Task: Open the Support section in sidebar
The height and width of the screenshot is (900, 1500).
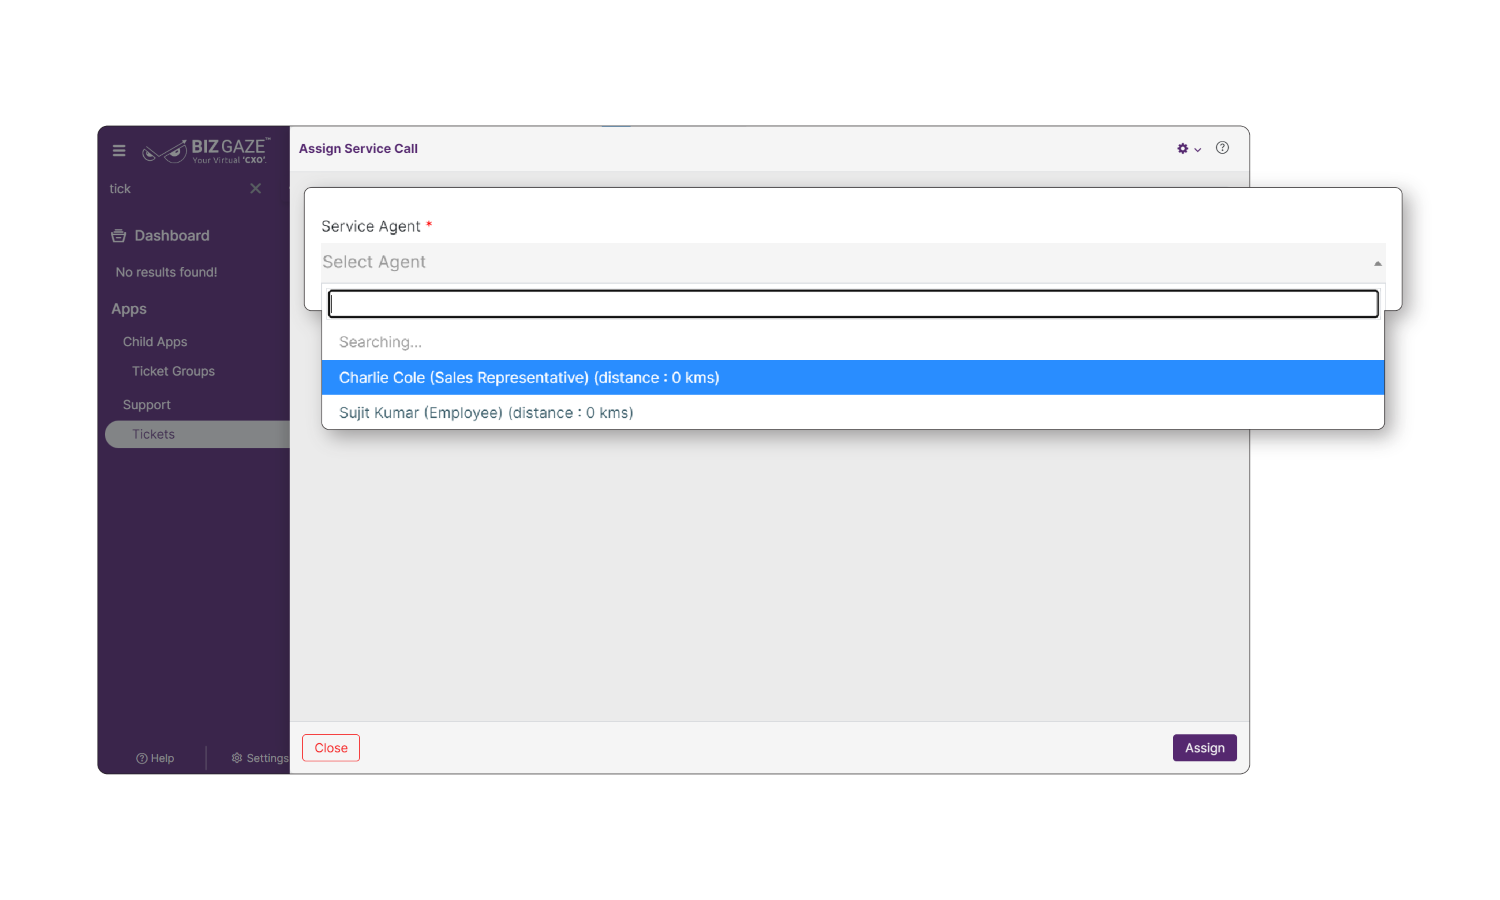Action: (146, 405)
